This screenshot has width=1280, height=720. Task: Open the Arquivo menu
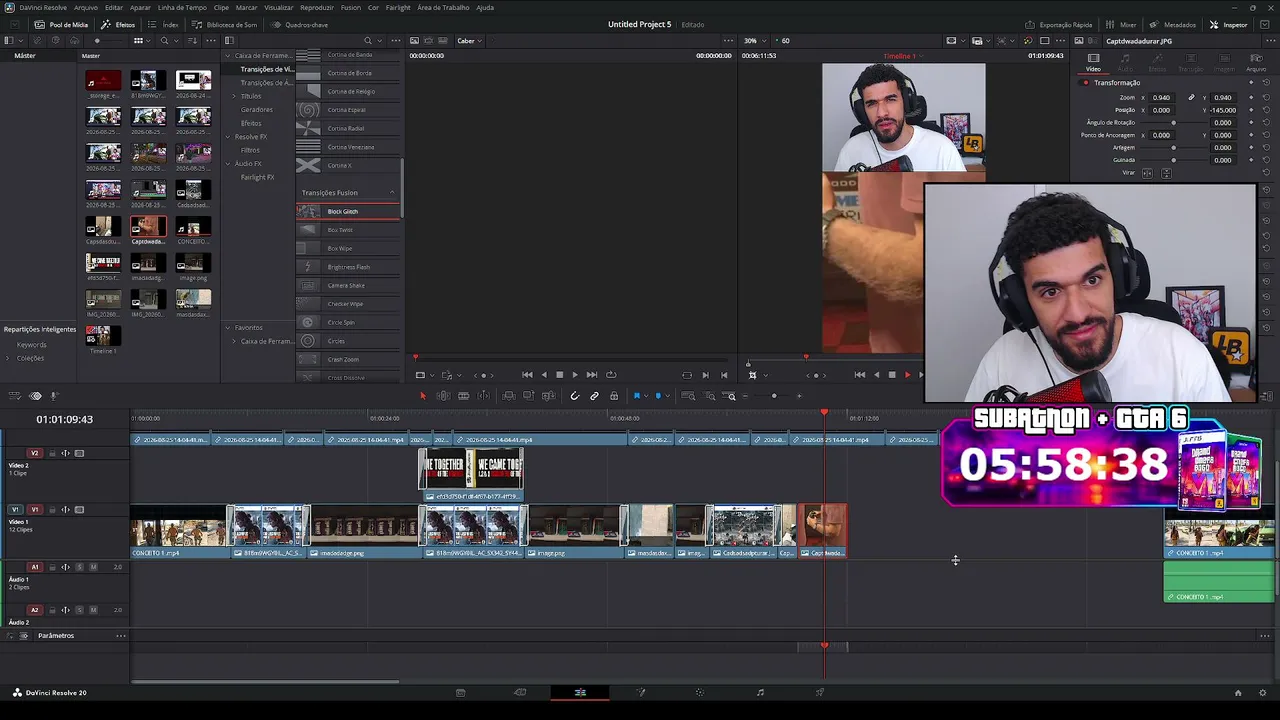[x=86, y=7]
